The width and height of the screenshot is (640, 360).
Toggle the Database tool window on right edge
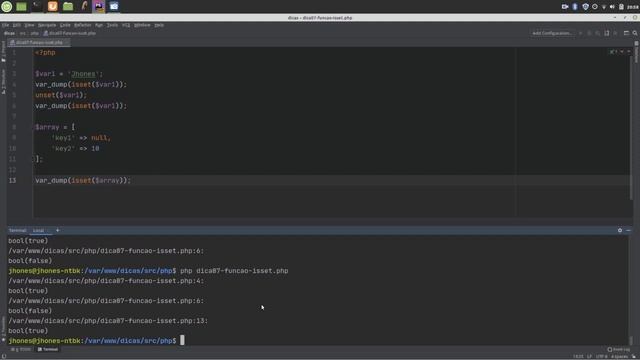click(x=636, y=52)
